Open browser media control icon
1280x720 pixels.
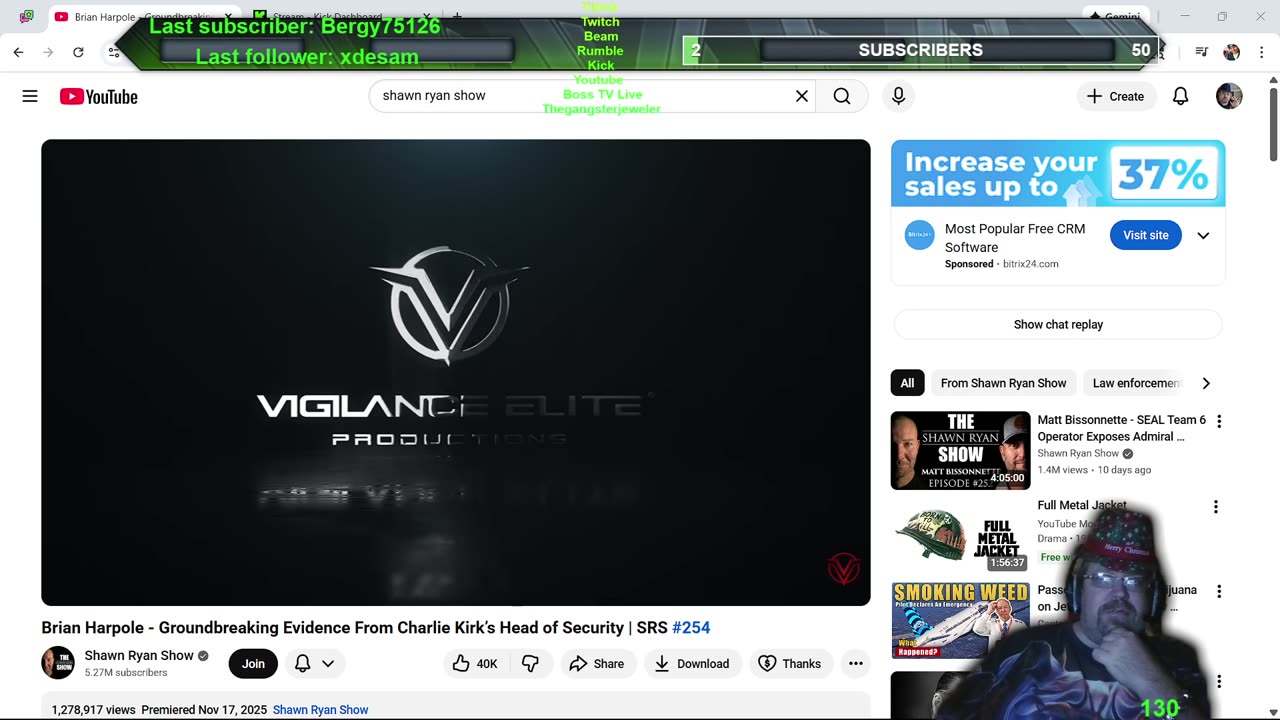tap(1202, 52)
